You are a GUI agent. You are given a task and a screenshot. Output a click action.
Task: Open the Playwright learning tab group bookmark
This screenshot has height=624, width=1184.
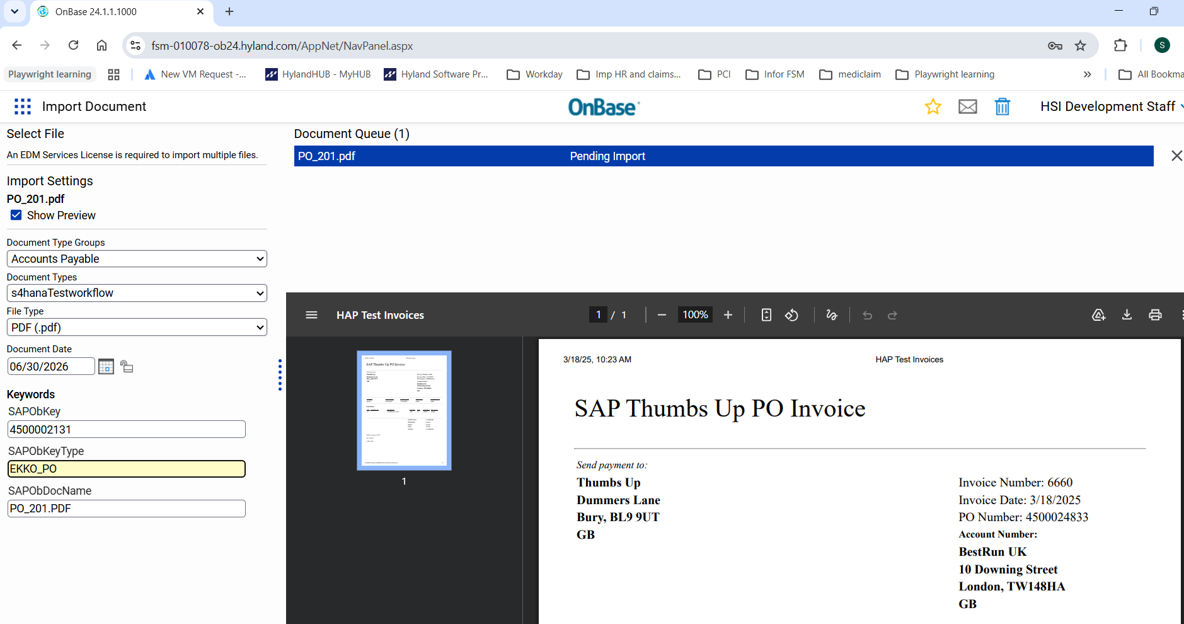[49, 74]
